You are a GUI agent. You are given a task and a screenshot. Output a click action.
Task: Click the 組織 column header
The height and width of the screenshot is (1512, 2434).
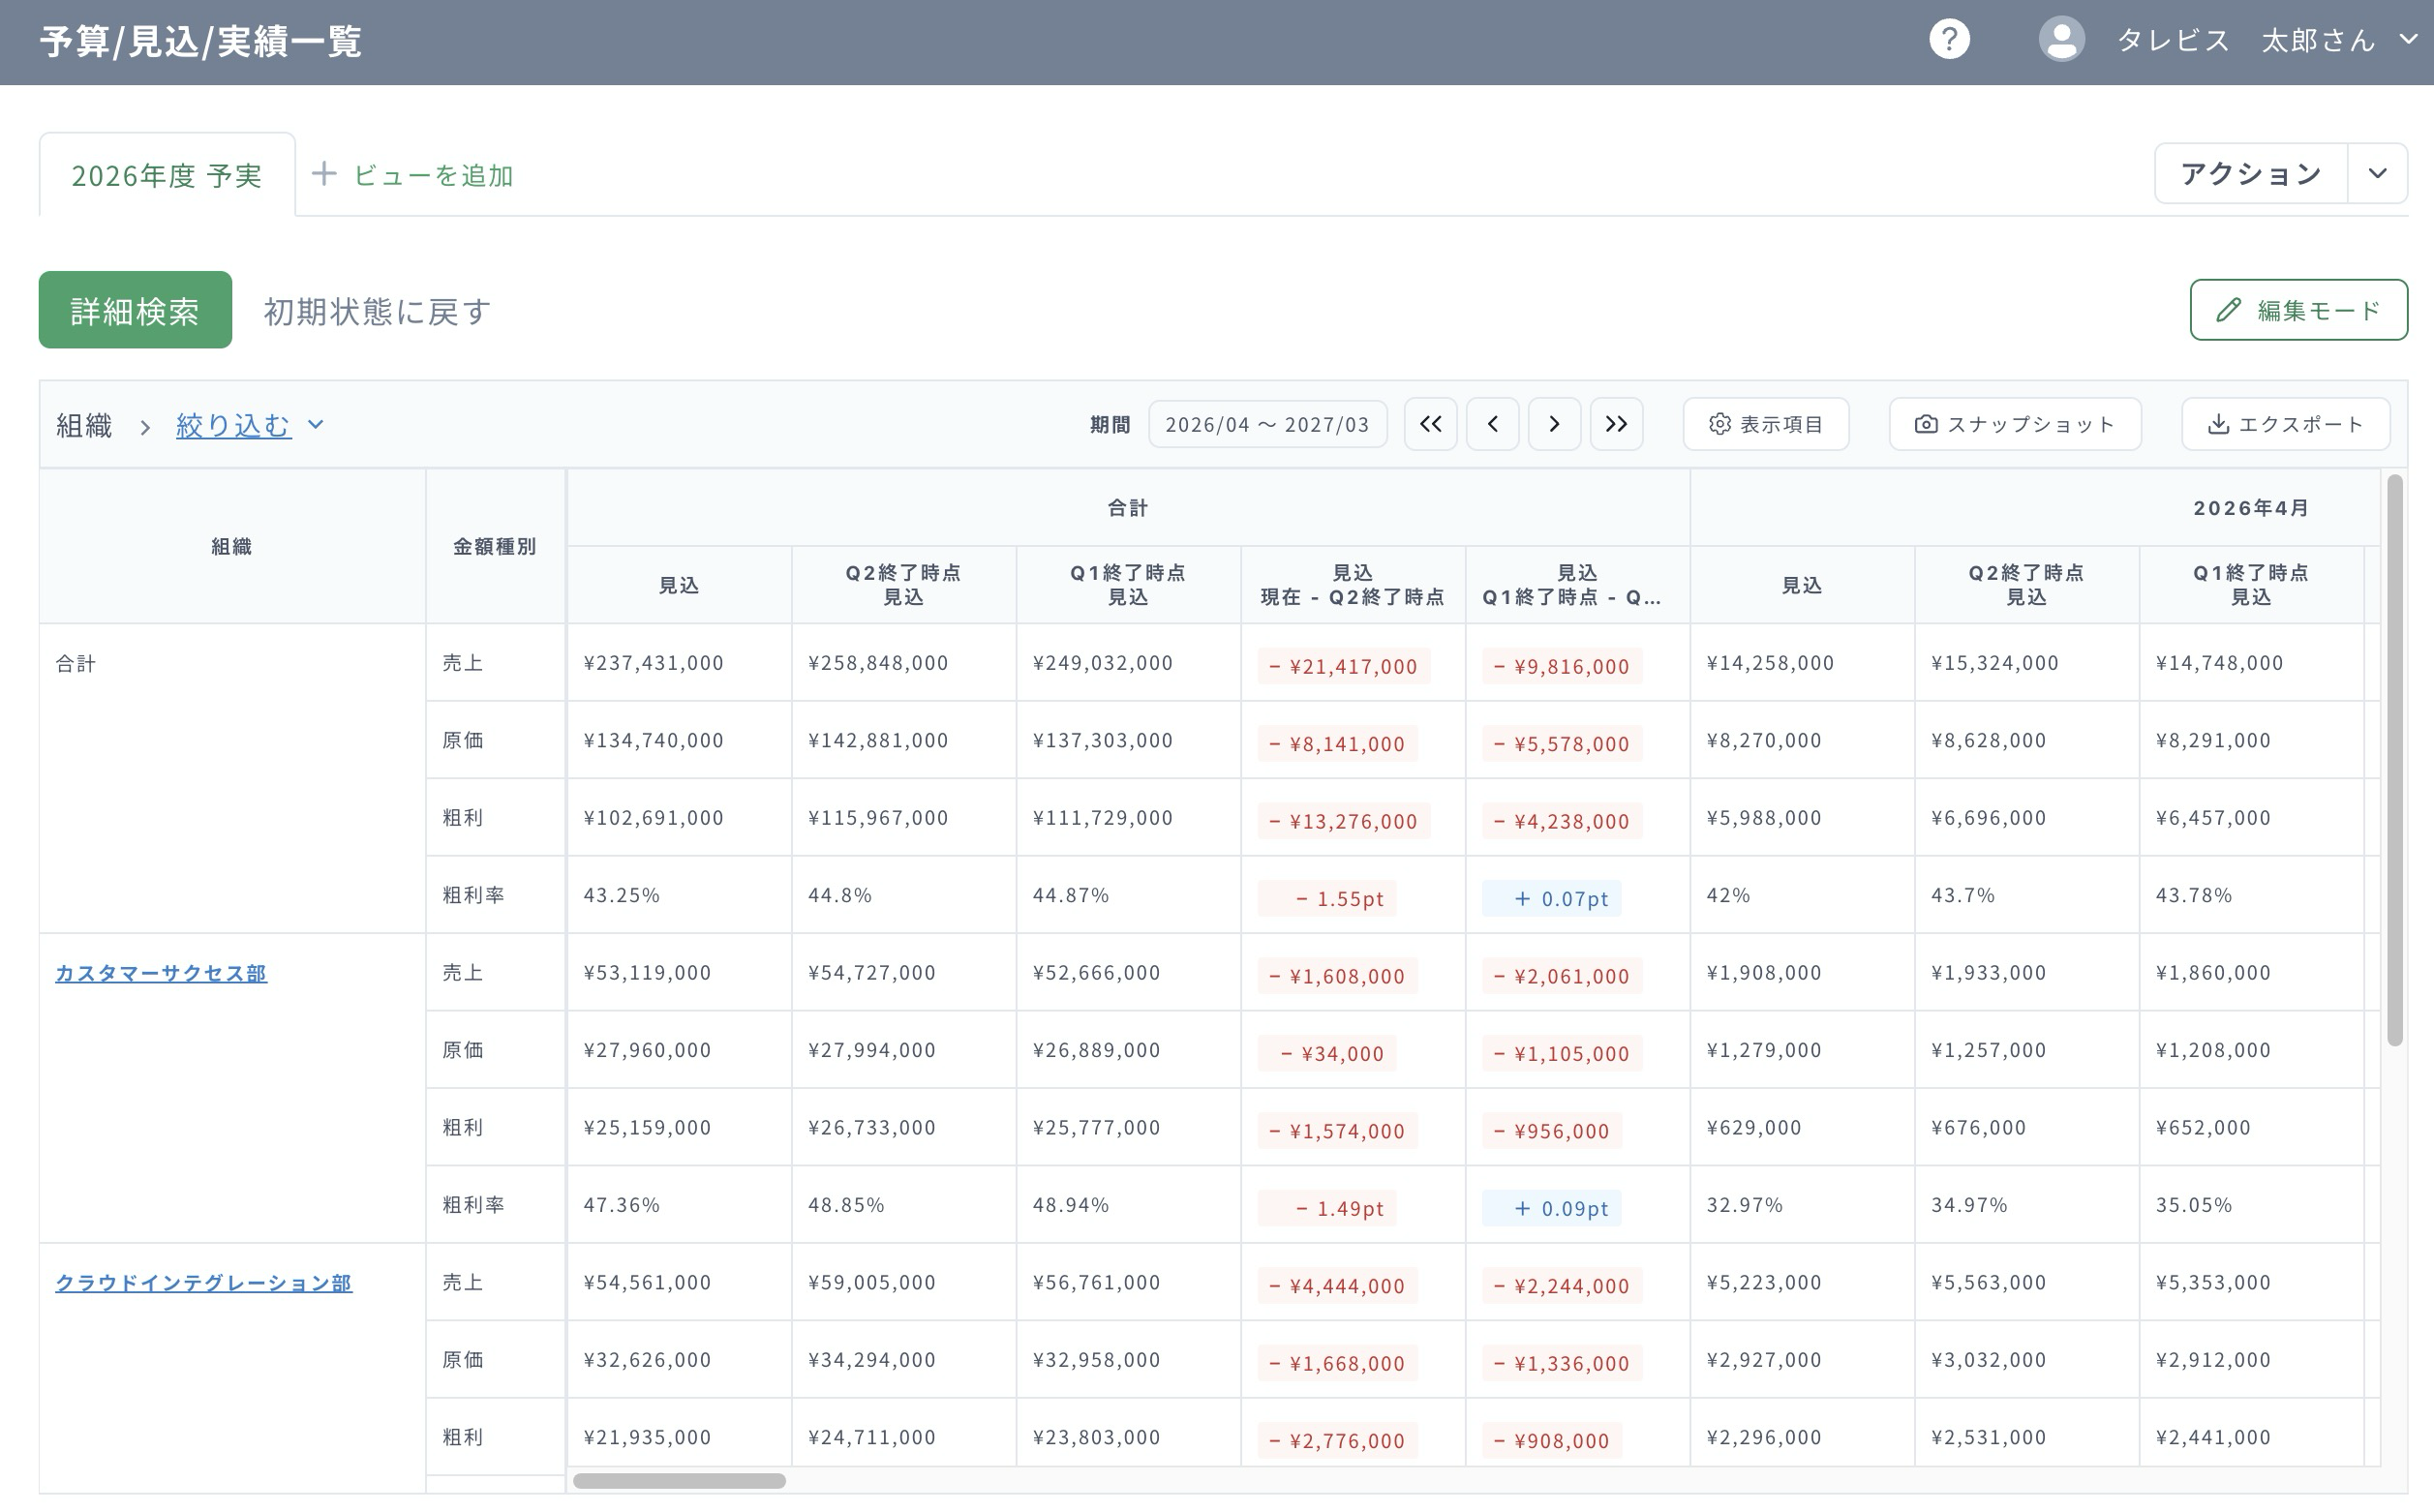click(232, 546)
